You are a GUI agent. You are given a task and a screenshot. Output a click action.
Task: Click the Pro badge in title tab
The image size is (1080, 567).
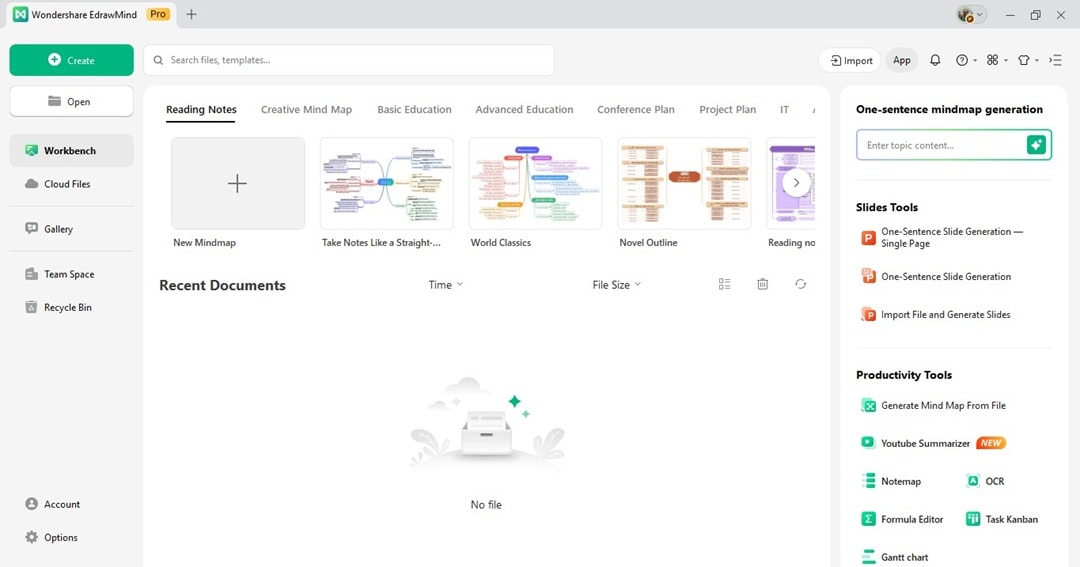coord(158,14)
